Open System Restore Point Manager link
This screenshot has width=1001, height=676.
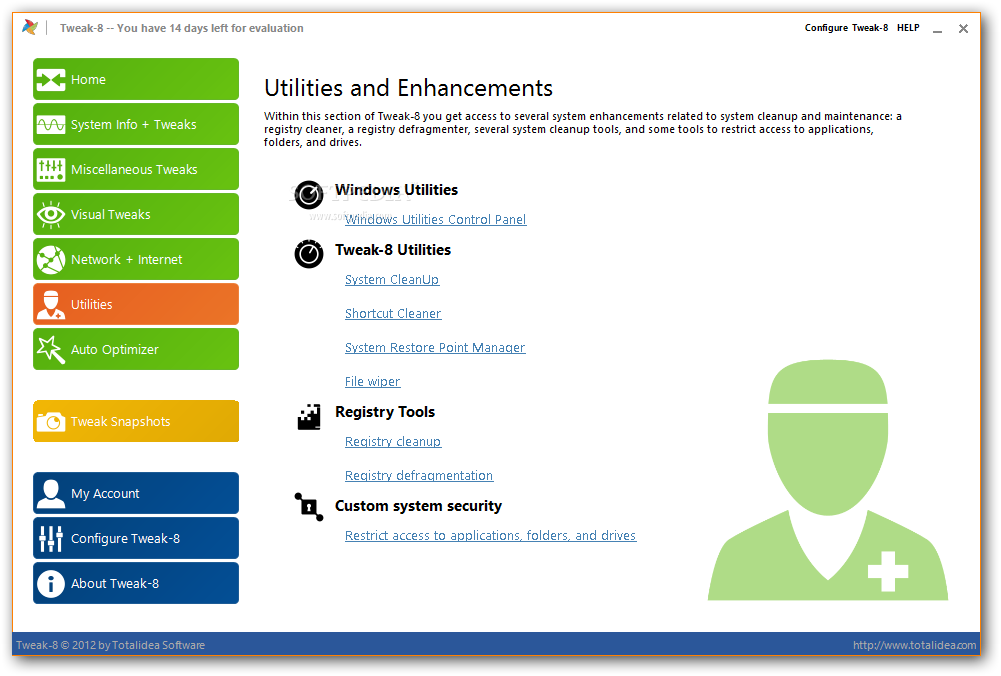tap(435, 347)
